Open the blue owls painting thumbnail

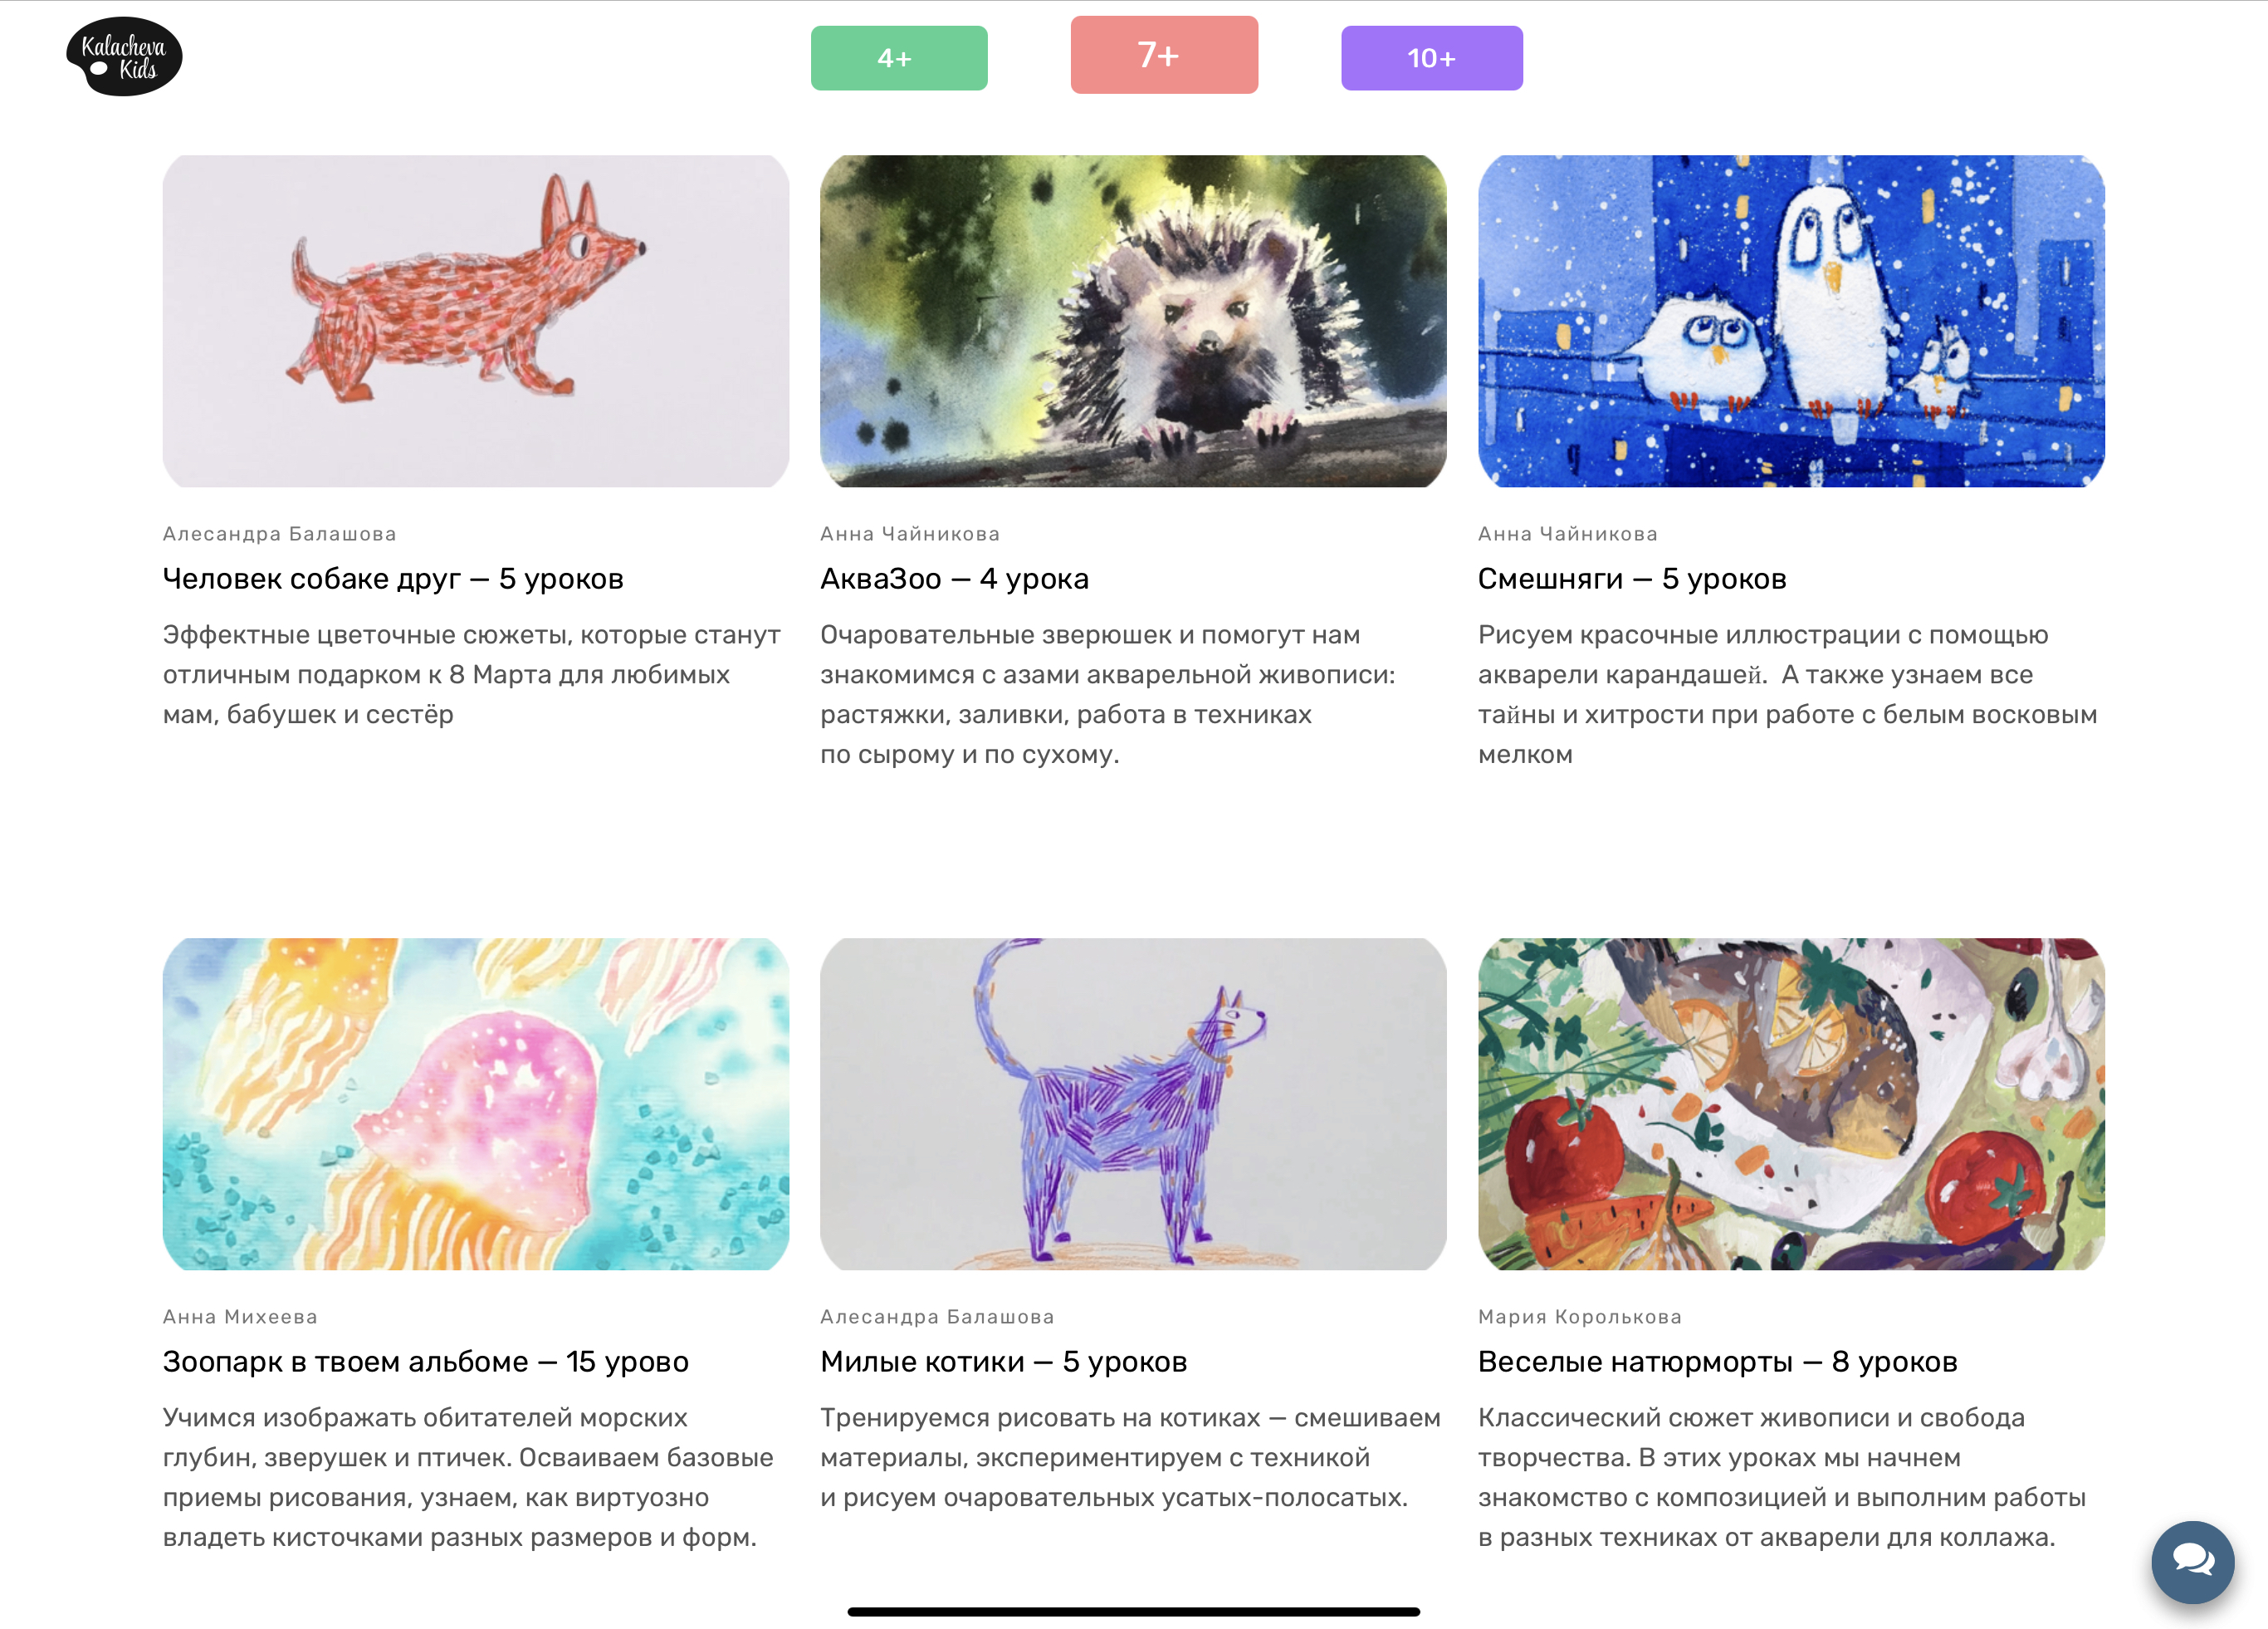tap(1790, 321)
